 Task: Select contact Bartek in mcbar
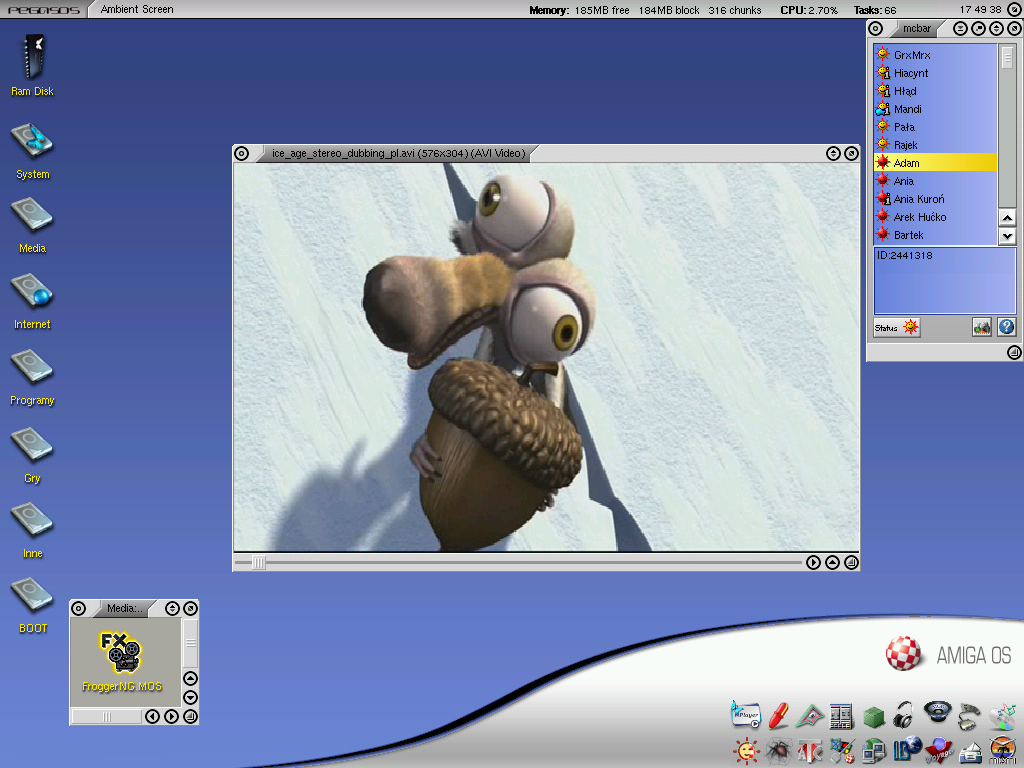(935, 235)
